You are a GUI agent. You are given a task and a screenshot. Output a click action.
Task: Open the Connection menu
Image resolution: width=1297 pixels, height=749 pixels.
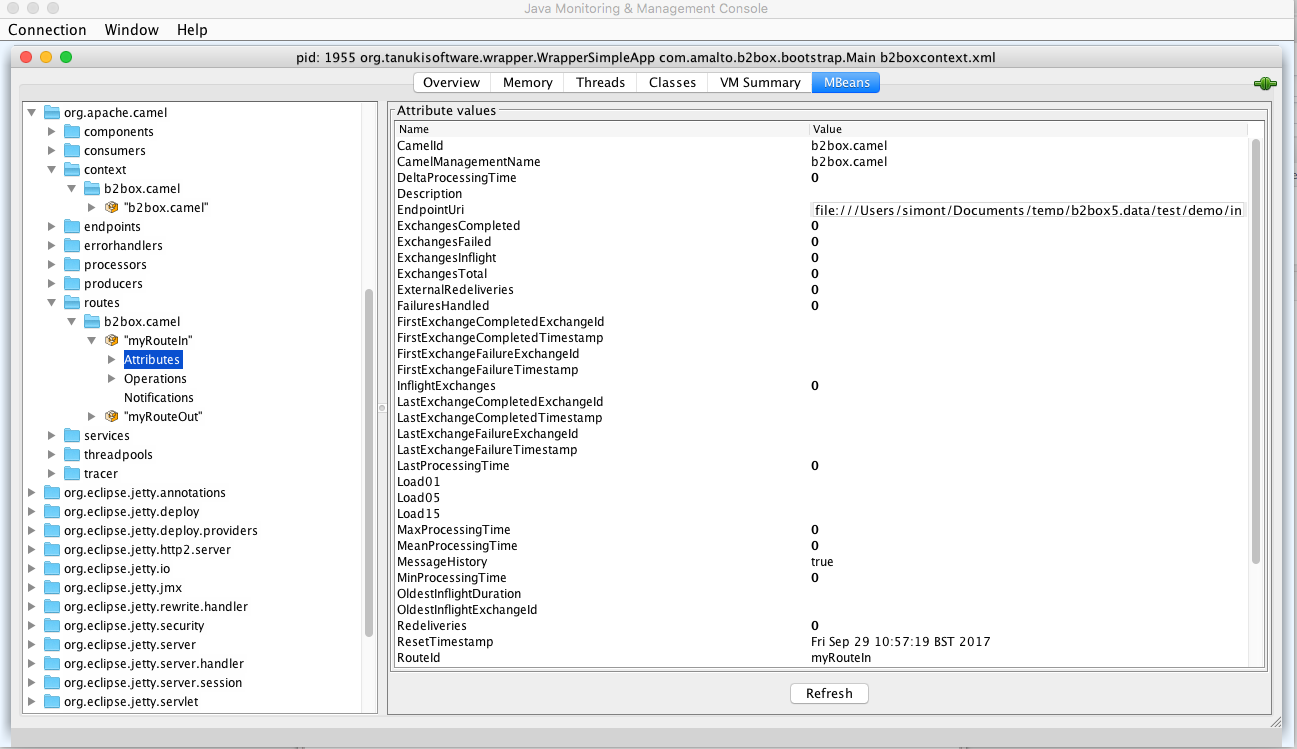48,30
